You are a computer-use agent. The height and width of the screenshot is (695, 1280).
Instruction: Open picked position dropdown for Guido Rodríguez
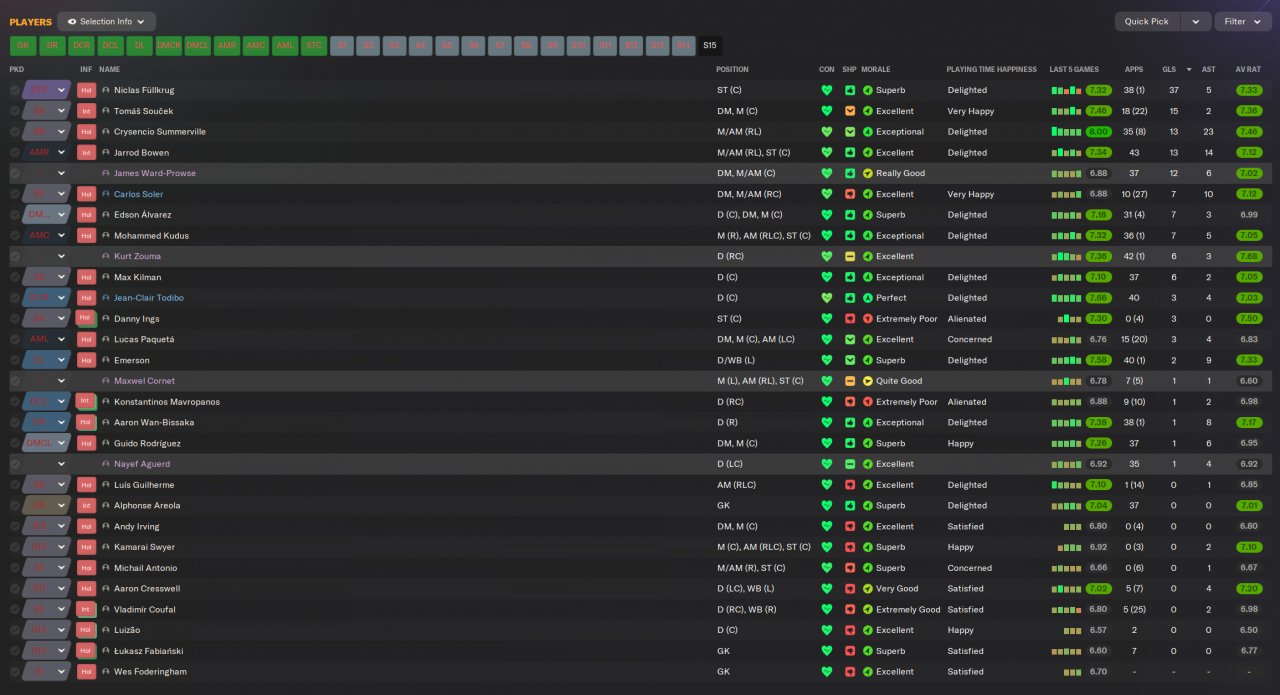tap(61, 443)
